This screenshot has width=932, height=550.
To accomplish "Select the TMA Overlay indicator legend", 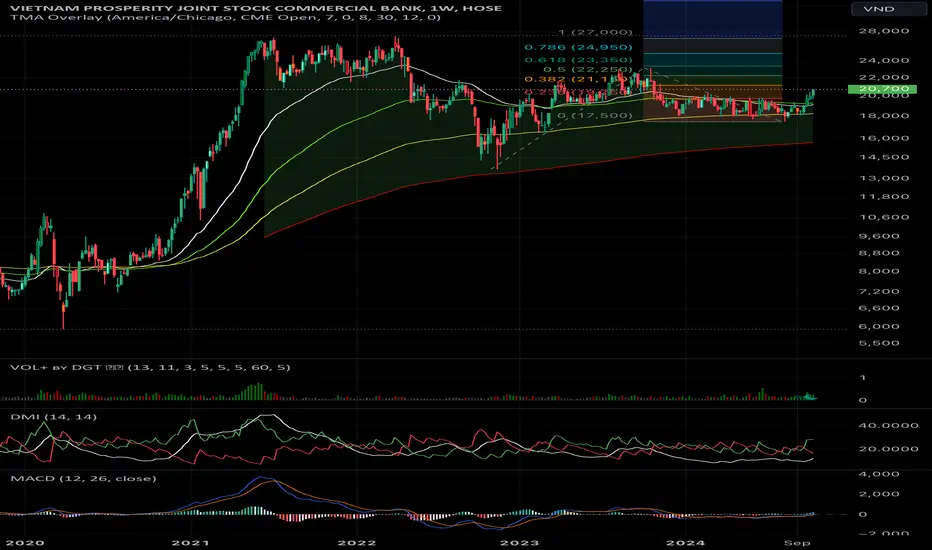I will [x=226, y=17].
